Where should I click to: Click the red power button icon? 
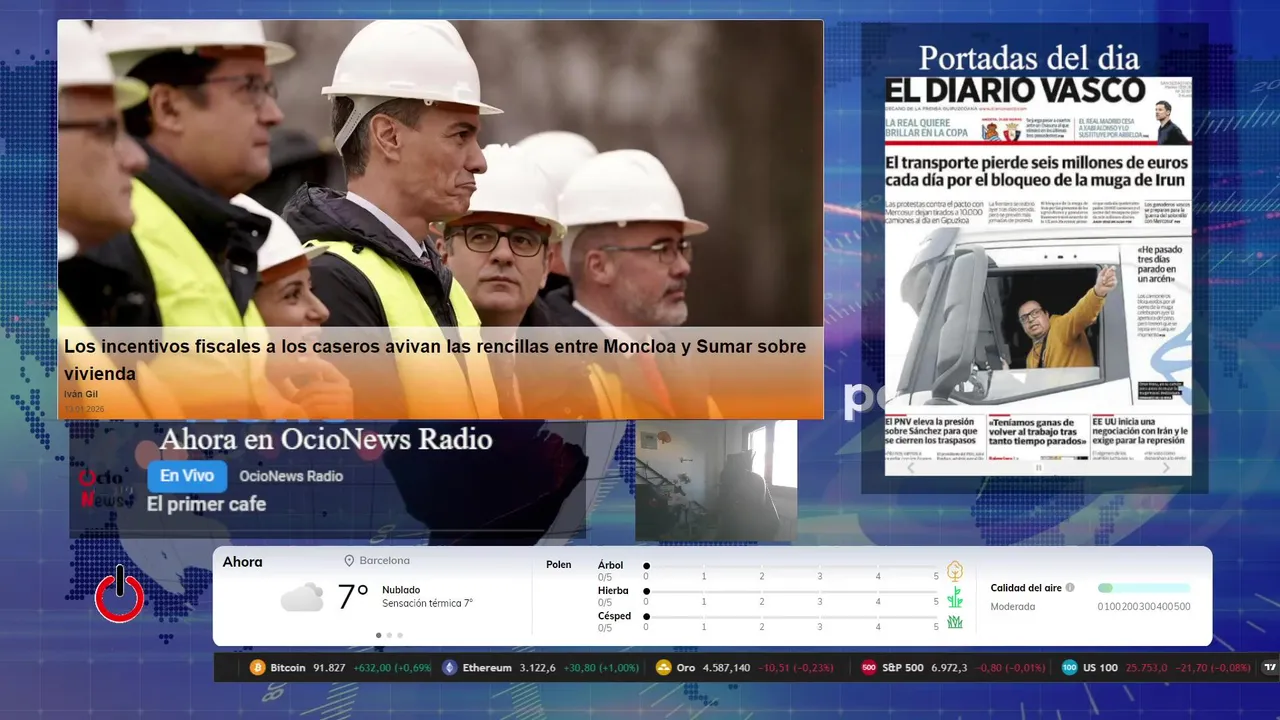119,595
